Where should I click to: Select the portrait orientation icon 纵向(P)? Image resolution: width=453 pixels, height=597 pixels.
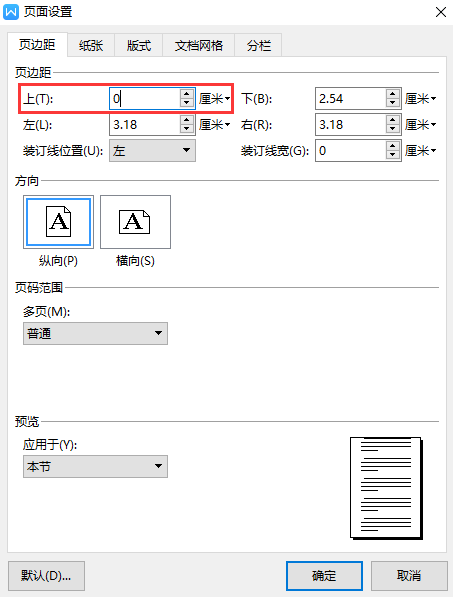(x=58, y=222)
